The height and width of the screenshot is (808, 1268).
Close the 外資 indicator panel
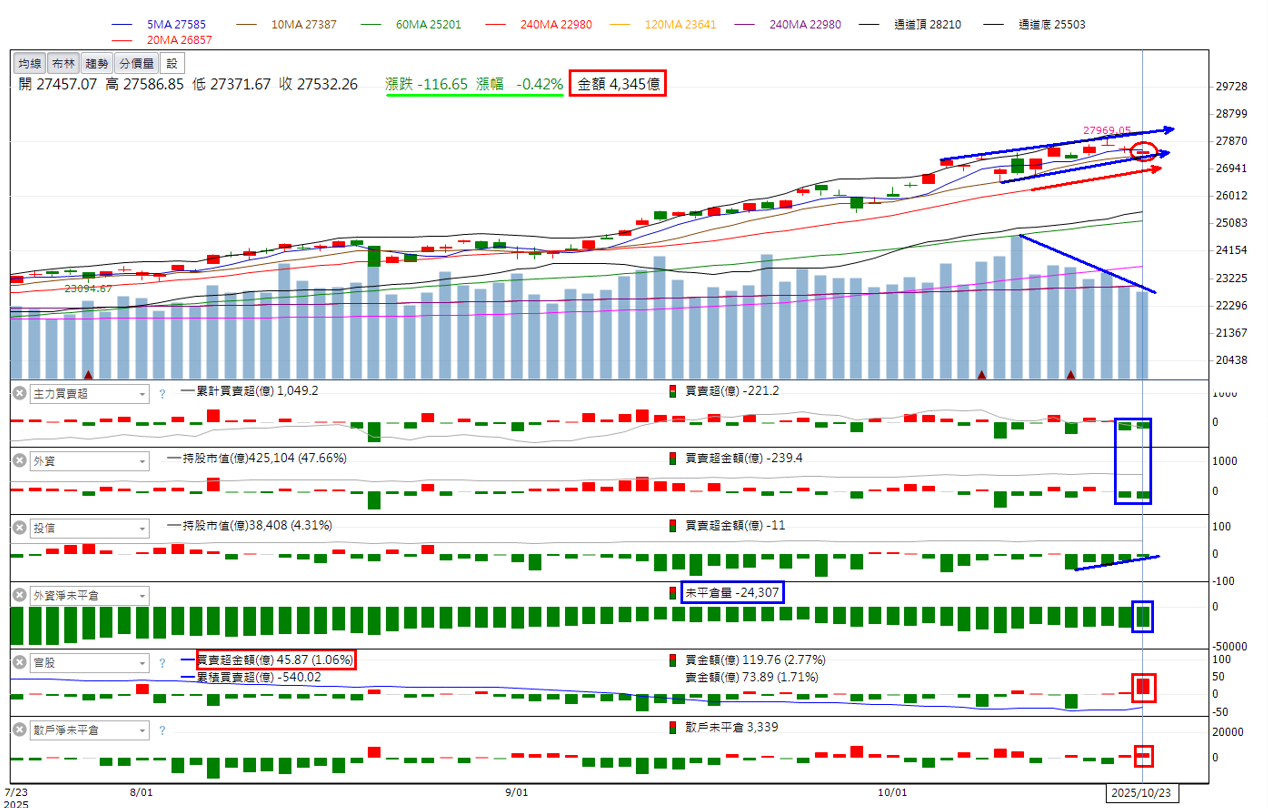pyautogui.click(x=19, y=461)
